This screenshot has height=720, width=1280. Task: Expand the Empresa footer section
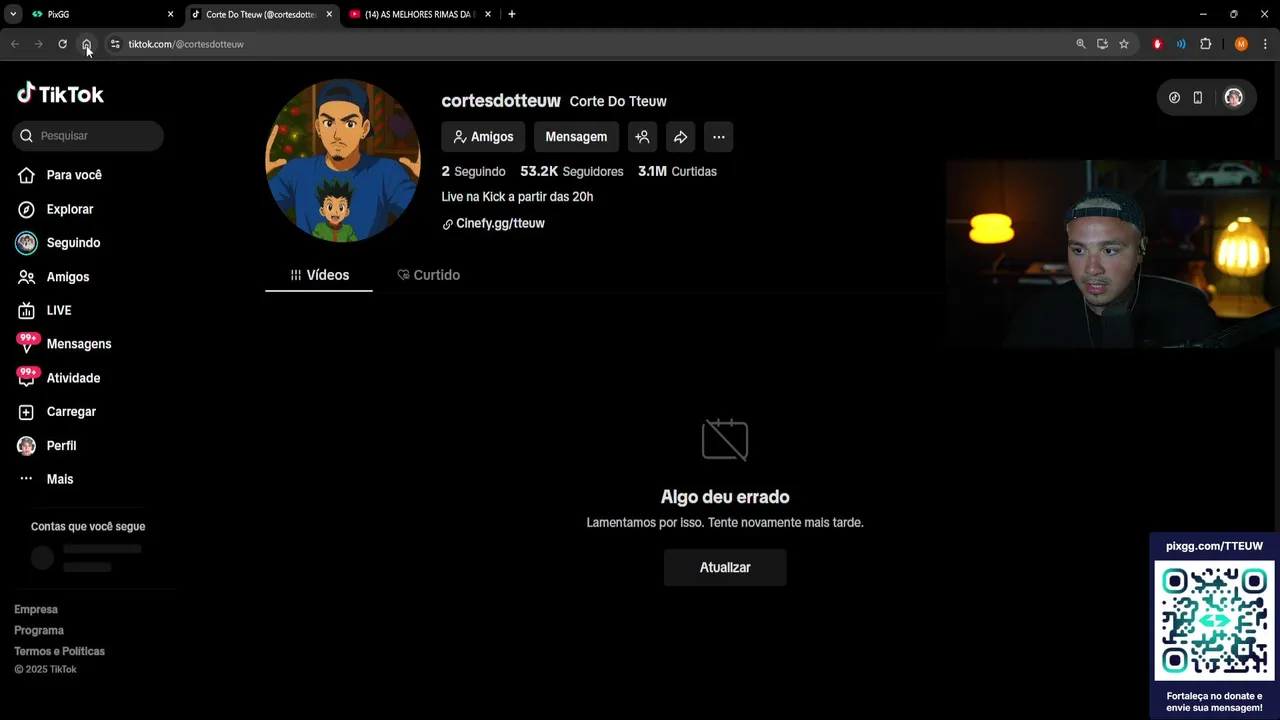(x=36, y=610)
